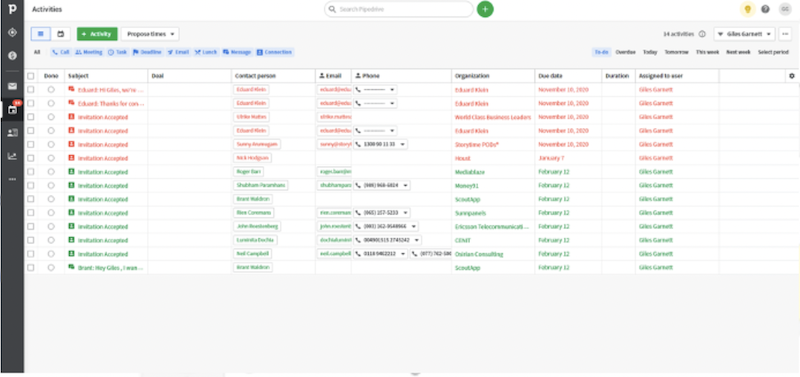This screenshot has height=377, width=800.
Task: Filter activities by Task type
Action: click(117, 52)
